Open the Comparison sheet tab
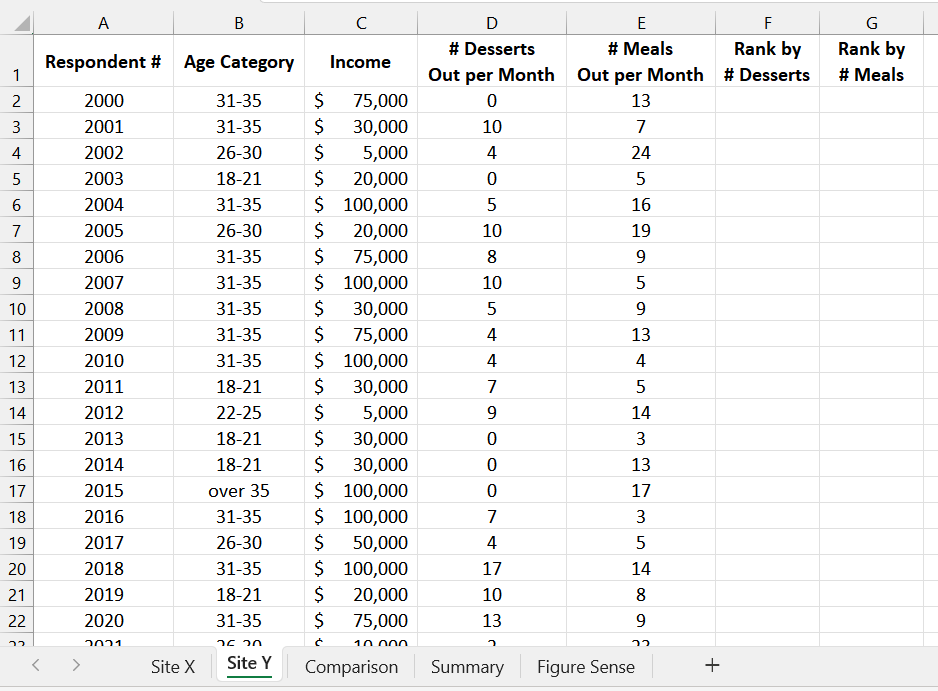 (351, 666)
